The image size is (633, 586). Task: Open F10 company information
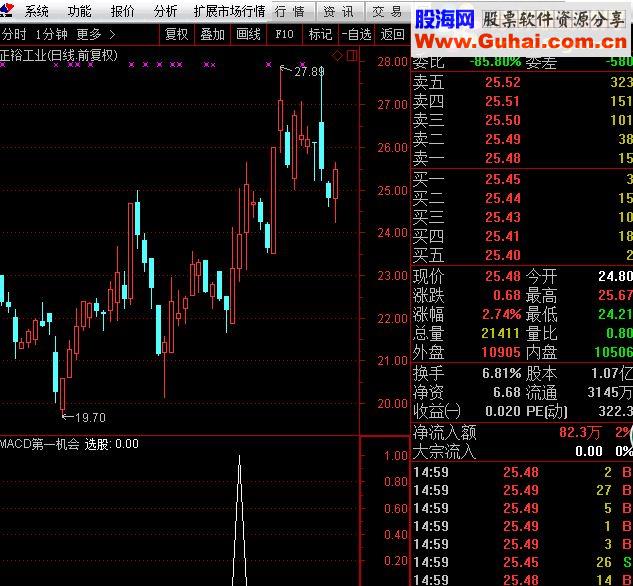pos(284,35)
